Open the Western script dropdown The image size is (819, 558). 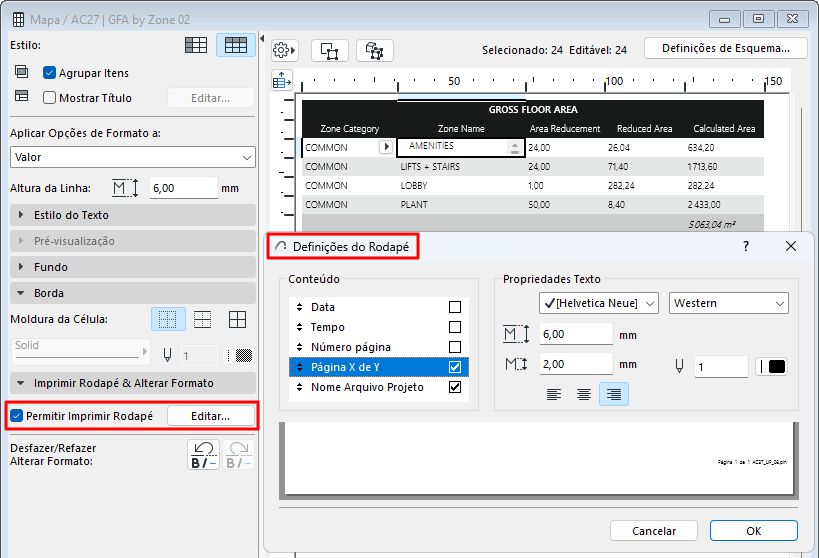click(x=729, y=303)
